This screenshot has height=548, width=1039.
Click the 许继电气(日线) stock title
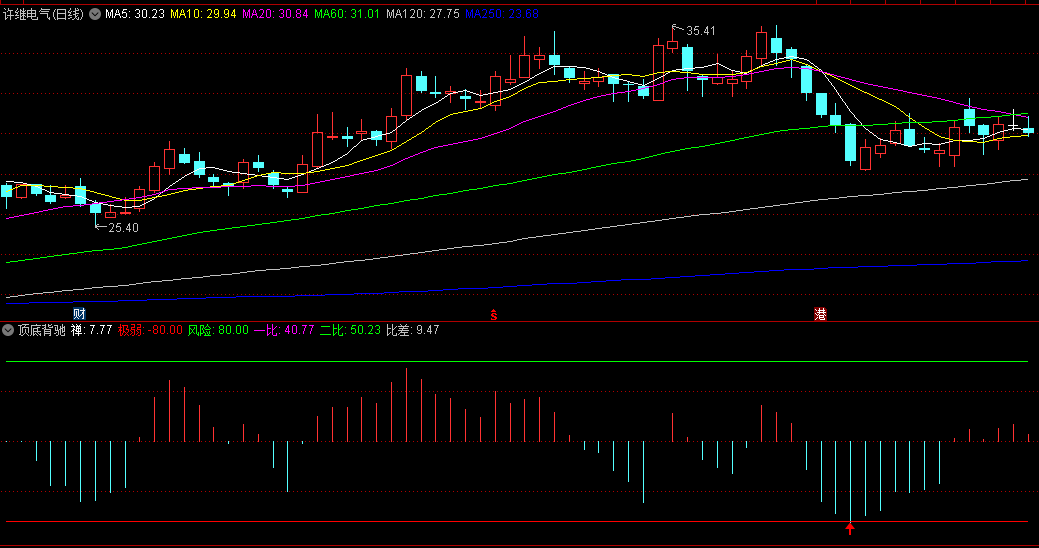pyautogui.click(x=43, y=14)
